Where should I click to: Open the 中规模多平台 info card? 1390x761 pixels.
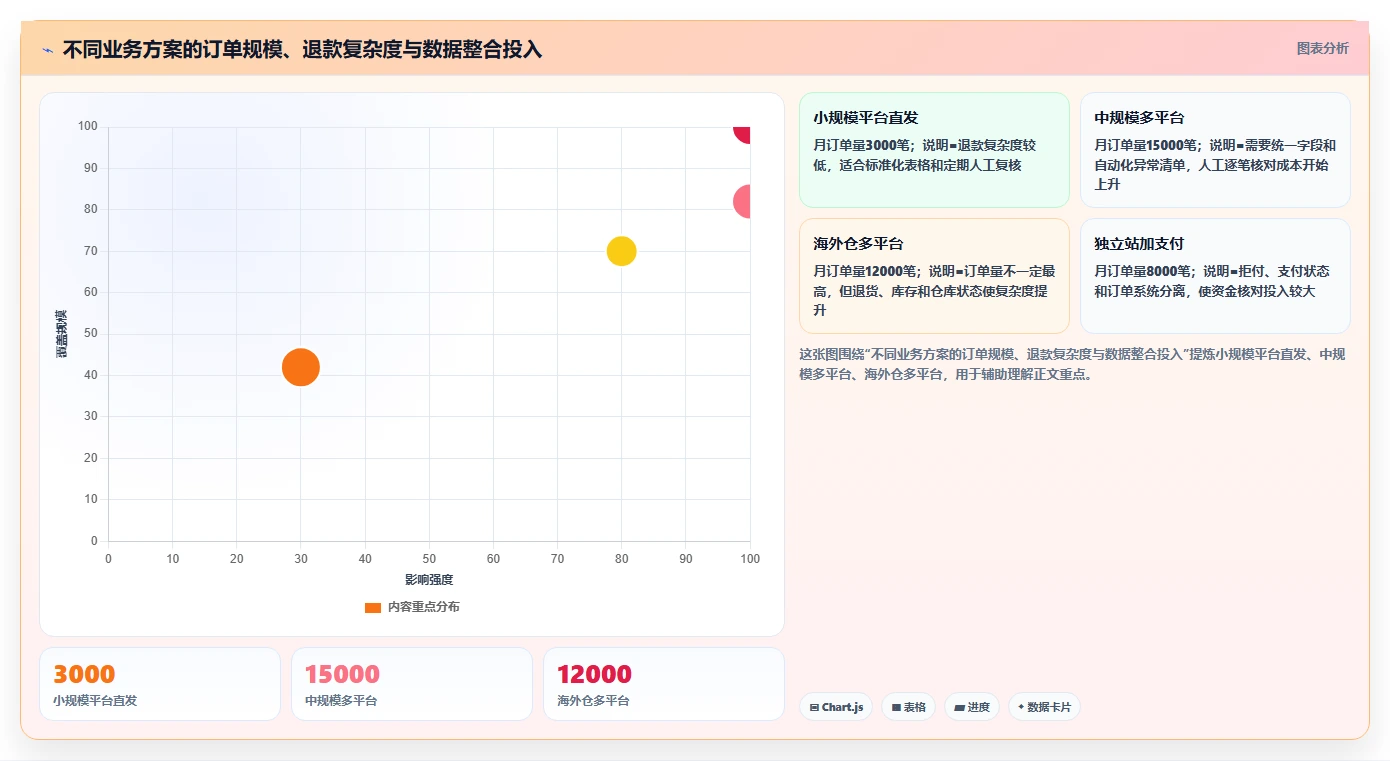1215,150
